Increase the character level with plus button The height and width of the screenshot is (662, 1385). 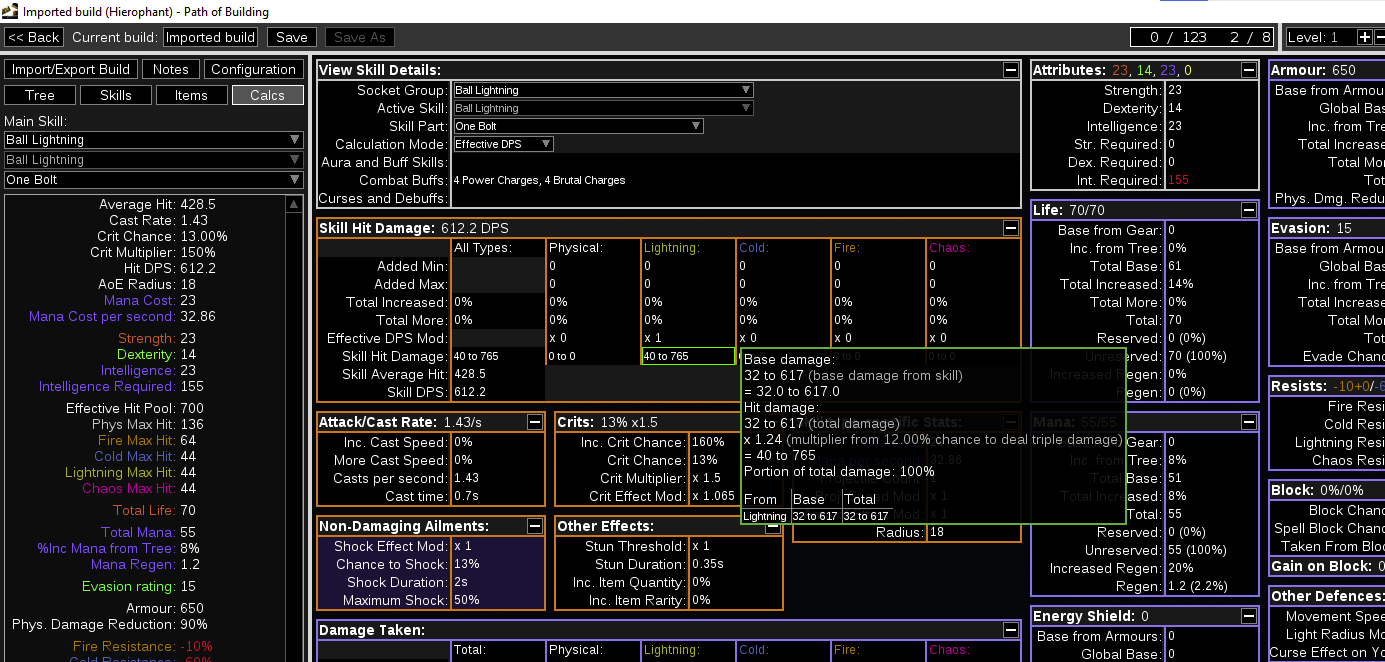[1365, 37]
